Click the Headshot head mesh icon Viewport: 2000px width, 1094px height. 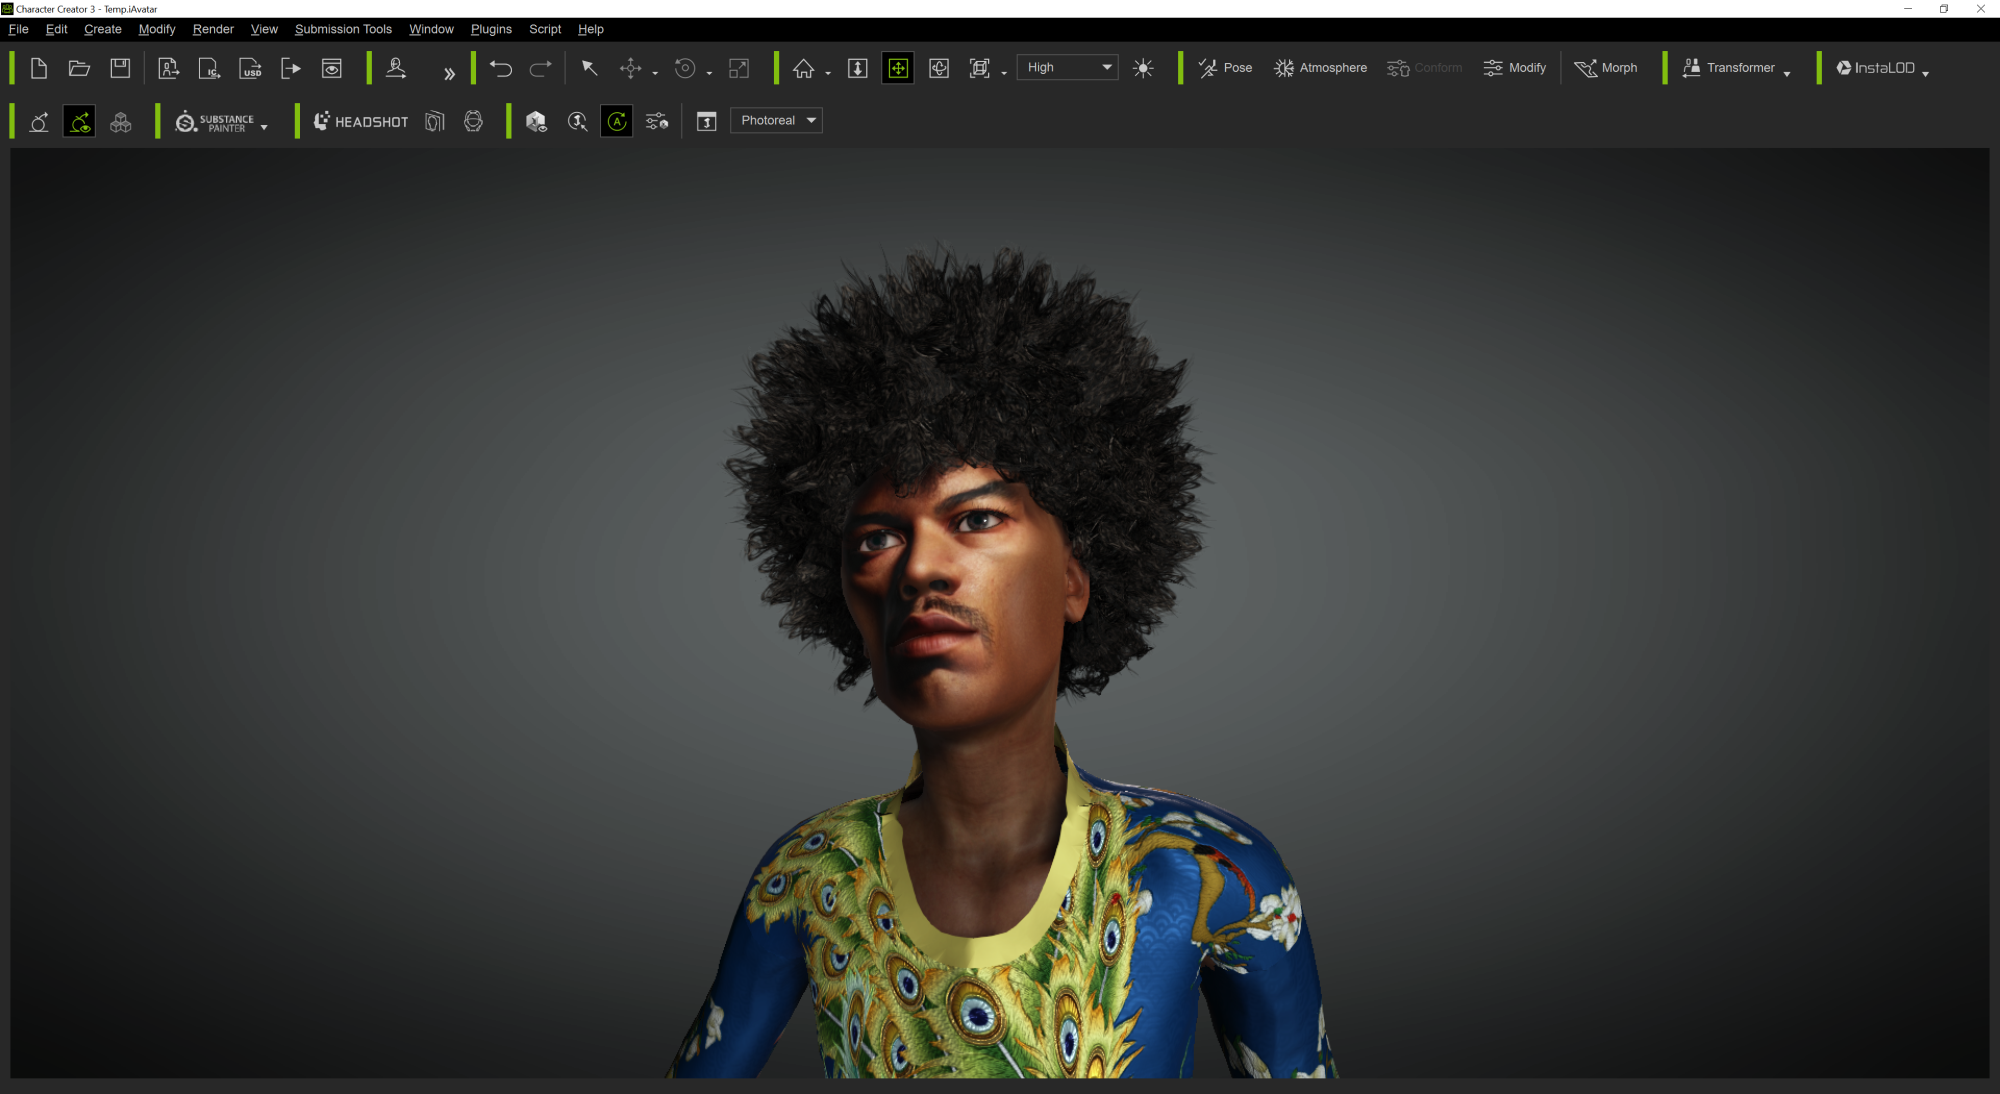tap(473, 121)
